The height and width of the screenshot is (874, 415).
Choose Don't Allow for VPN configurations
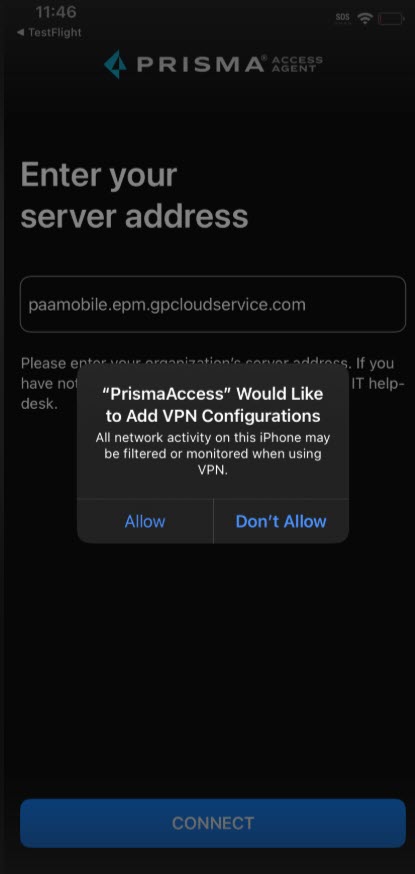[x=281, y=521]
